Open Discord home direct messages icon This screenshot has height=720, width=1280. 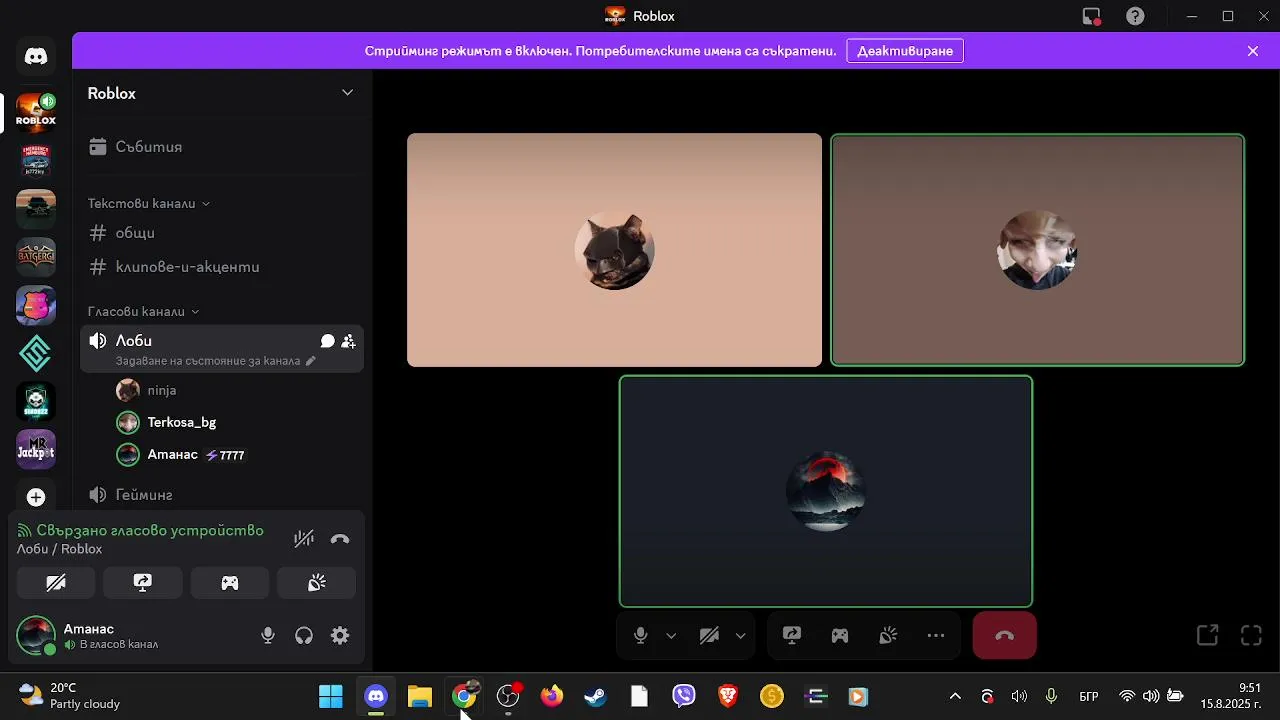coord(36,56)
